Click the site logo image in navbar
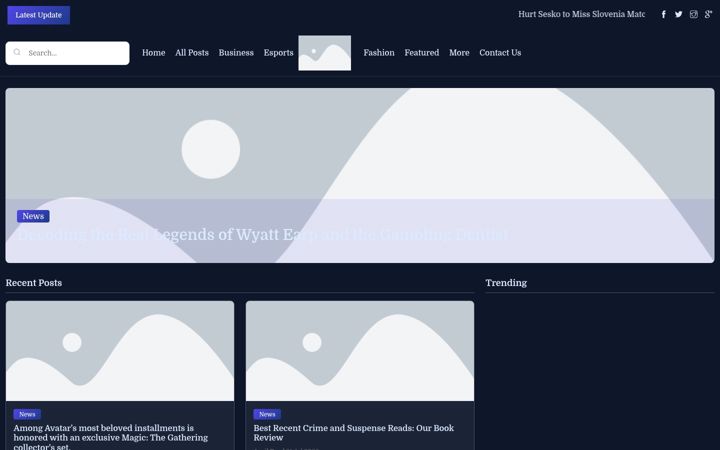This screenshot has width=720, height=450. click(x=325, y=53)
